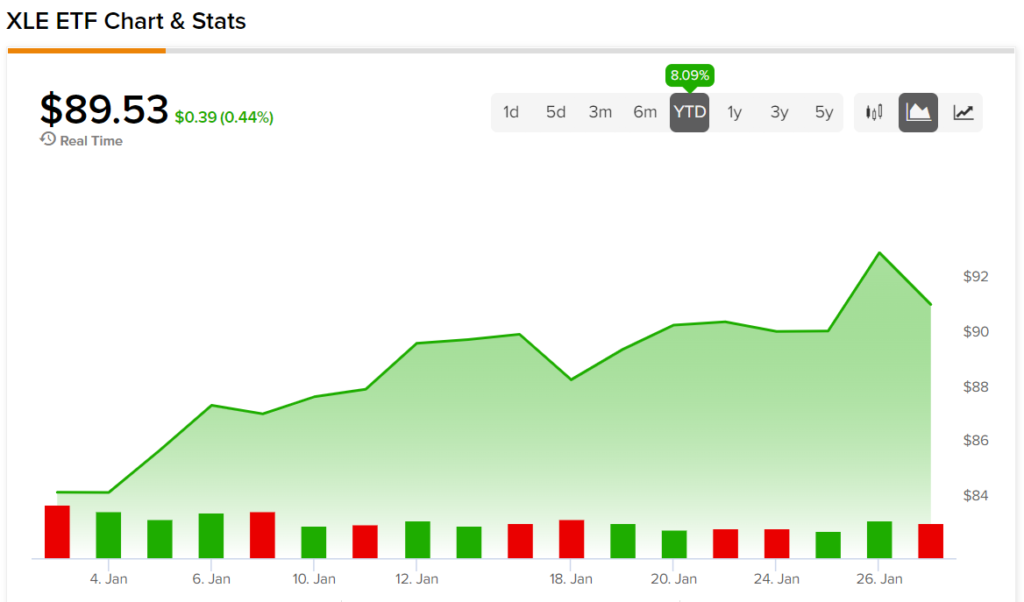Viewport: 1024px width, 602px height.
Task: Click the green volume bar above 26. Jan
Action: [x=879, y=540]
